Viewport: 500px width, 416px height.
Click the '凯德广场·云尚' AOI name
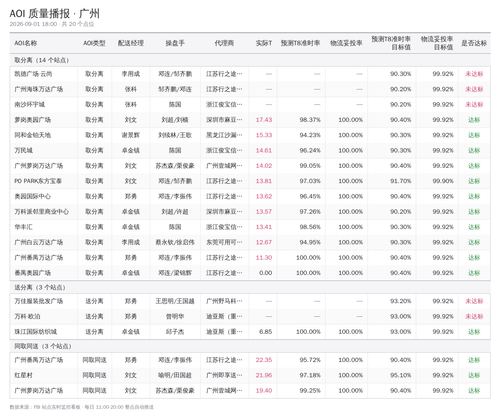click(x=33, y=74)
